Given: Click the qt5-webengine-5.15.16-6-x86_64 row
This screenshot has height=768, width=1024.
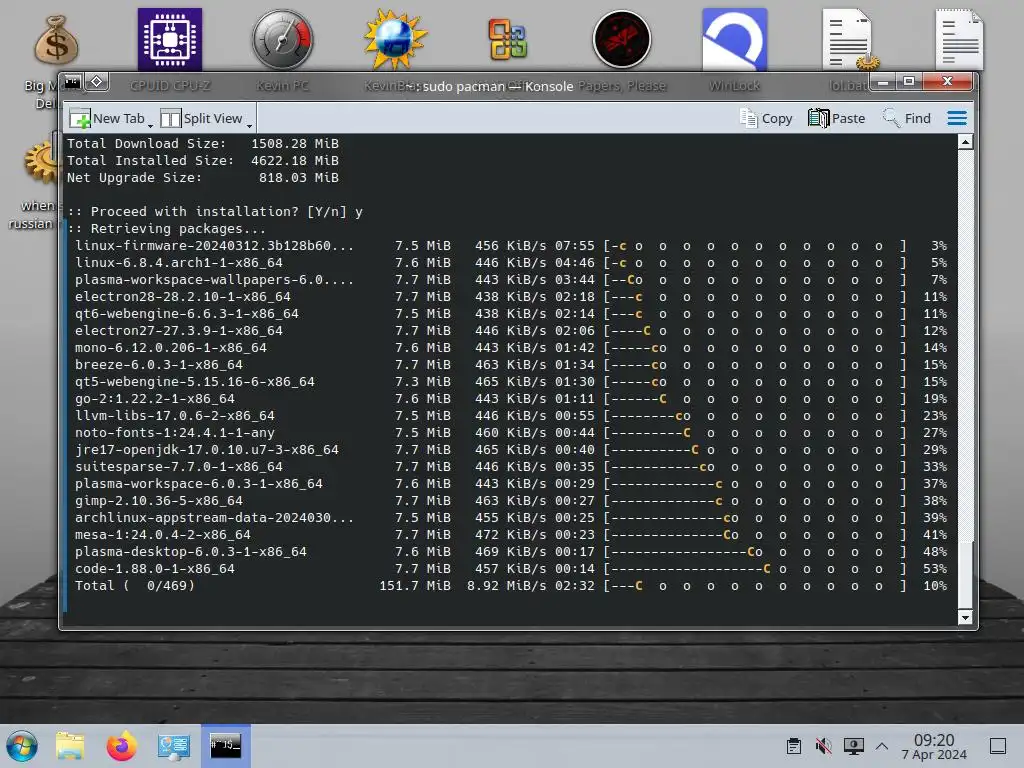Looking at the screenshot, I should [511, 381].
